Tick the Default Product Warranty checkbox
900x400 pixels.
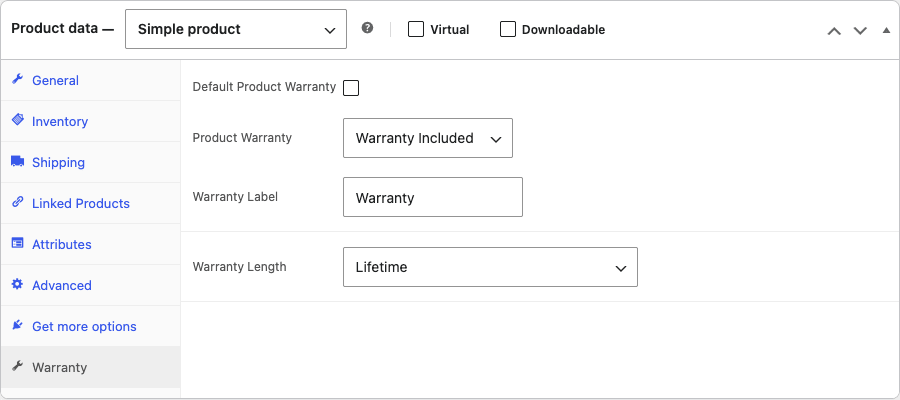click(351, 88)
